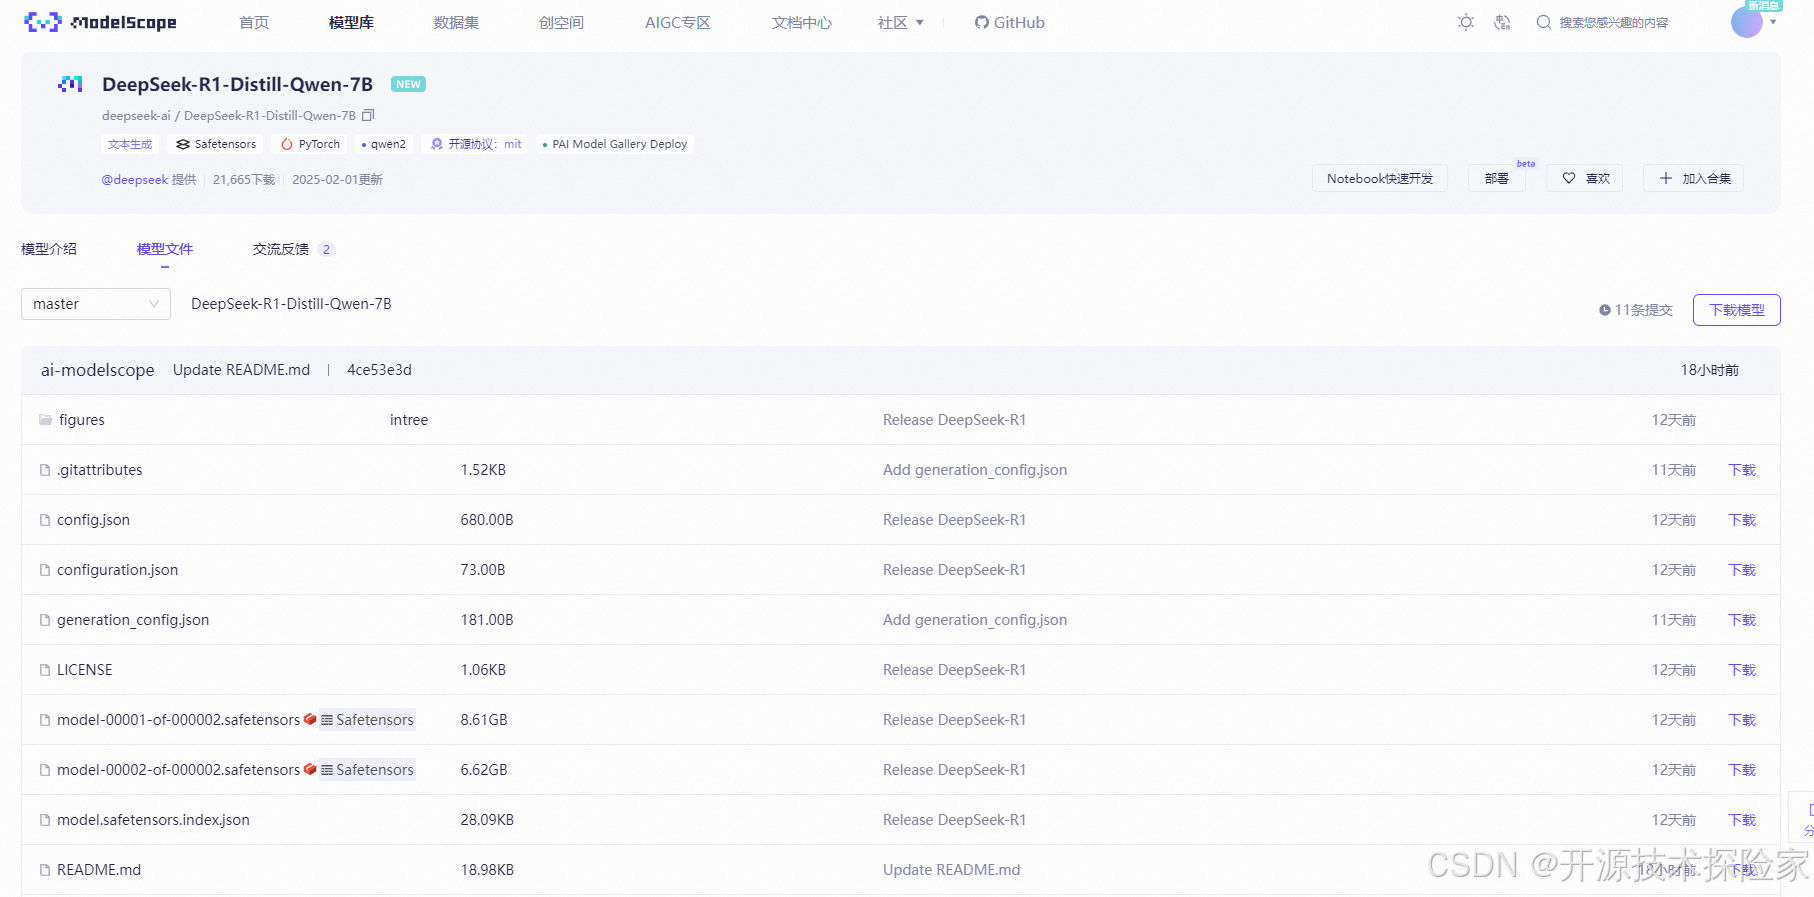
Task: Click the file icon next to LICENSE
Action: coord(45,670)
